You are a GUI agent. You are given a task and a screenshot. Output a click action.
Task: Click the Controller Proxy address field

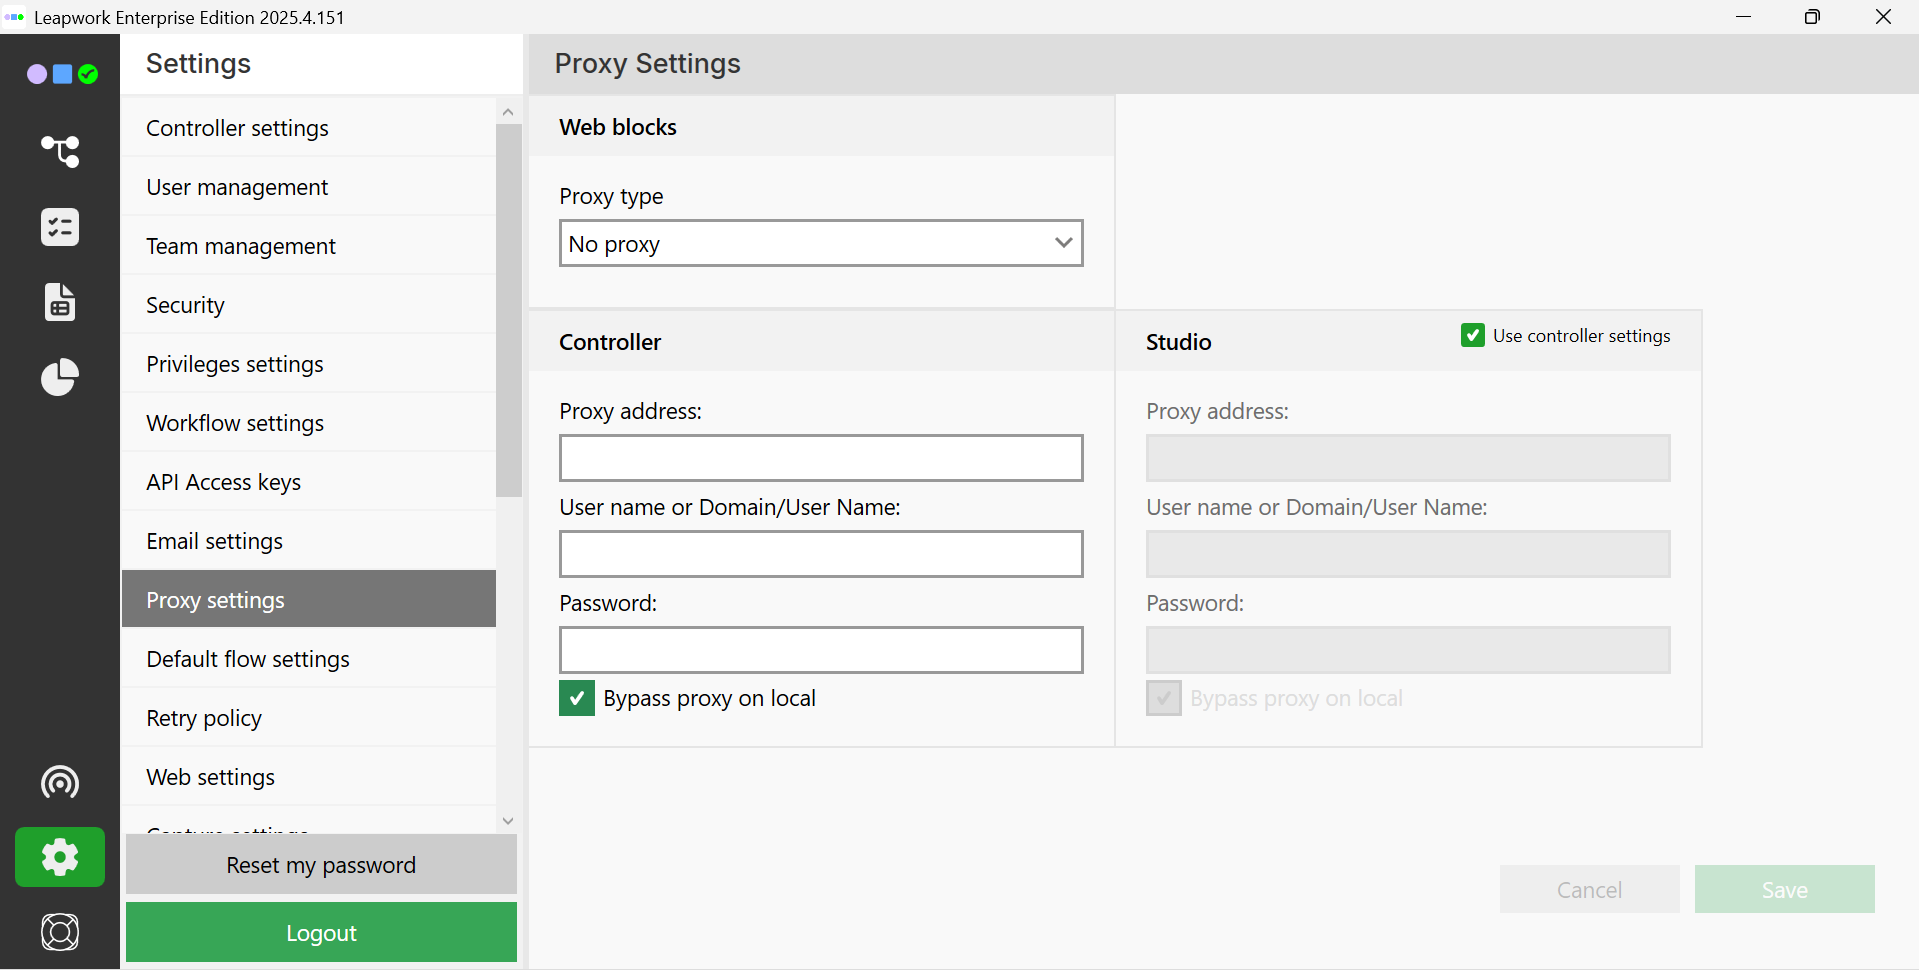click(x=820, y=458)
